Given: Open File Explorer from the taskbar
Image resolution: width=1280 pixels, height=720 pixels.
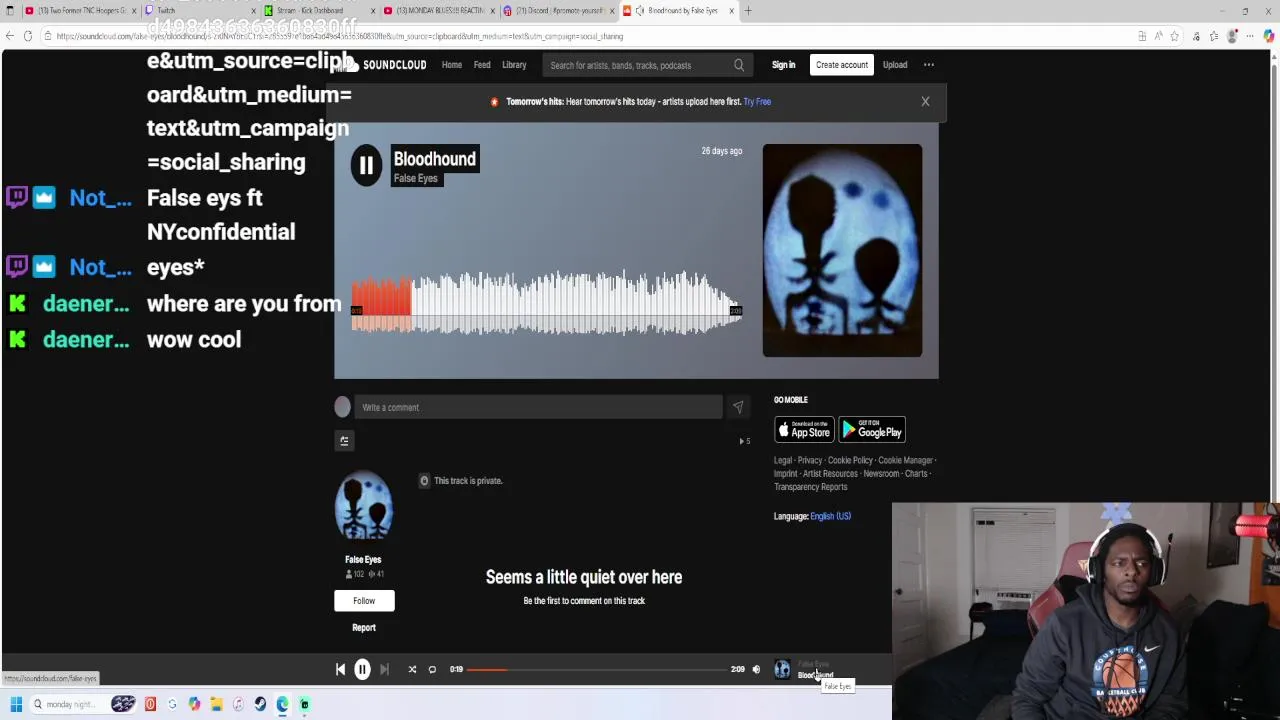Looking at the screenshot, I should [216, 704].
